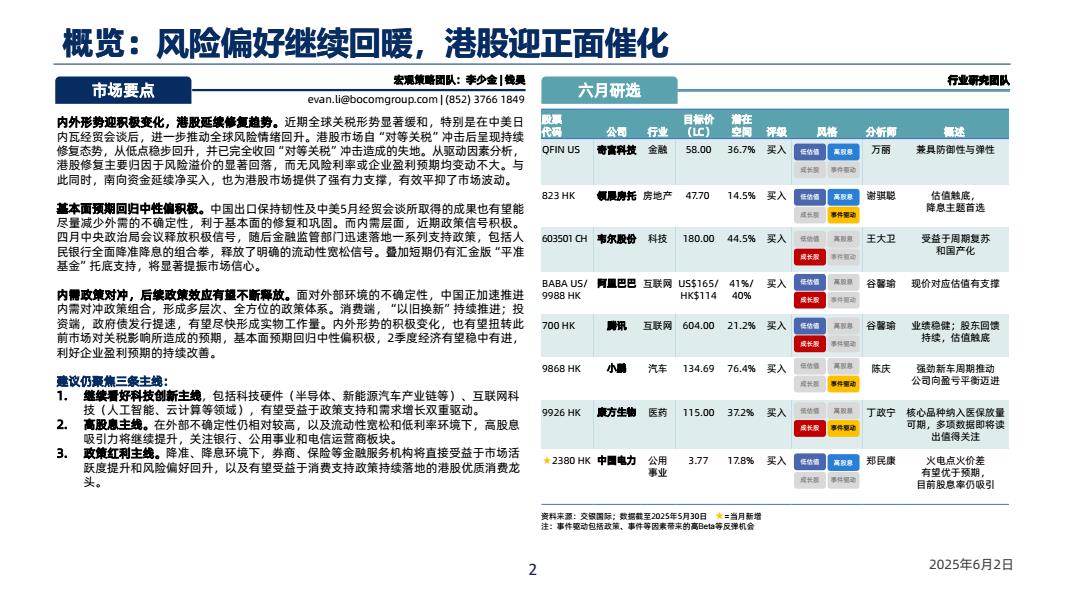Click the company name 康方生物

(616, 413)
